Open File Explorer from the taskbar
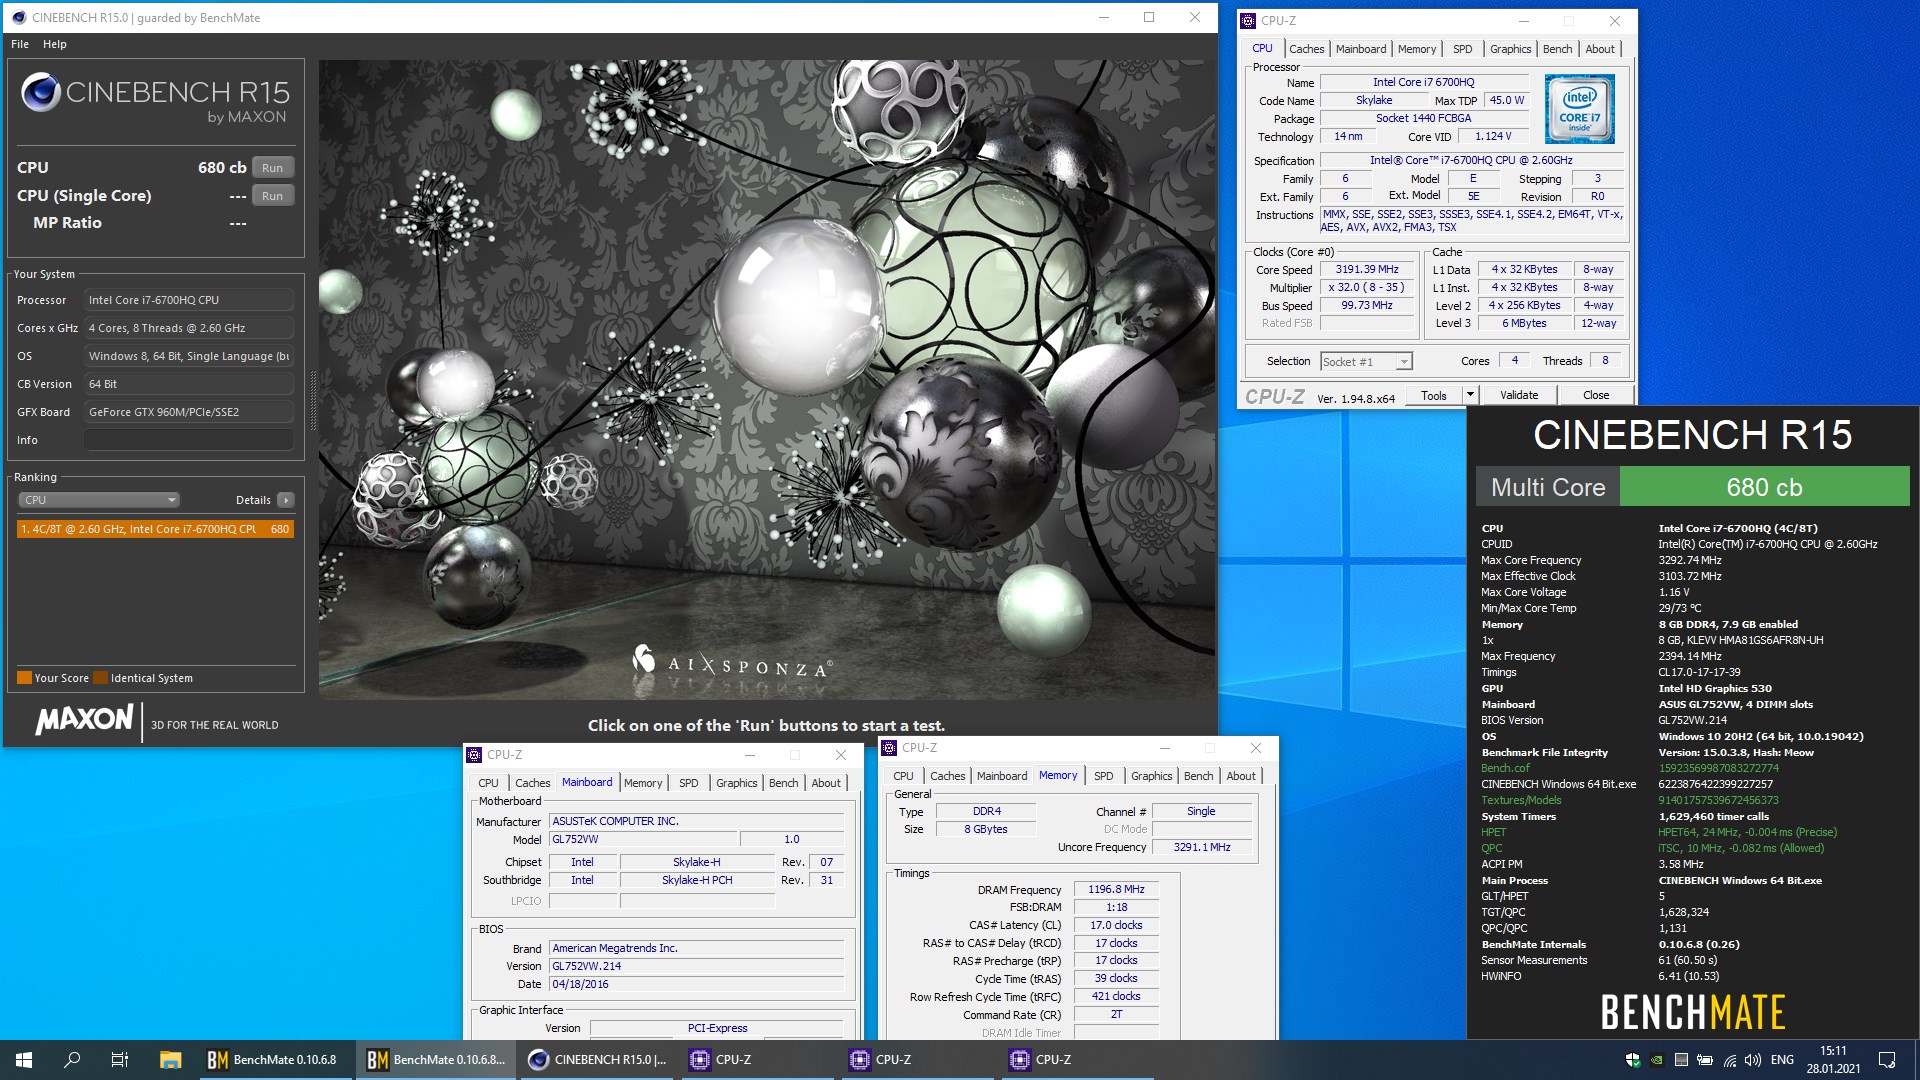1920x1080 pixels. 170,1060
